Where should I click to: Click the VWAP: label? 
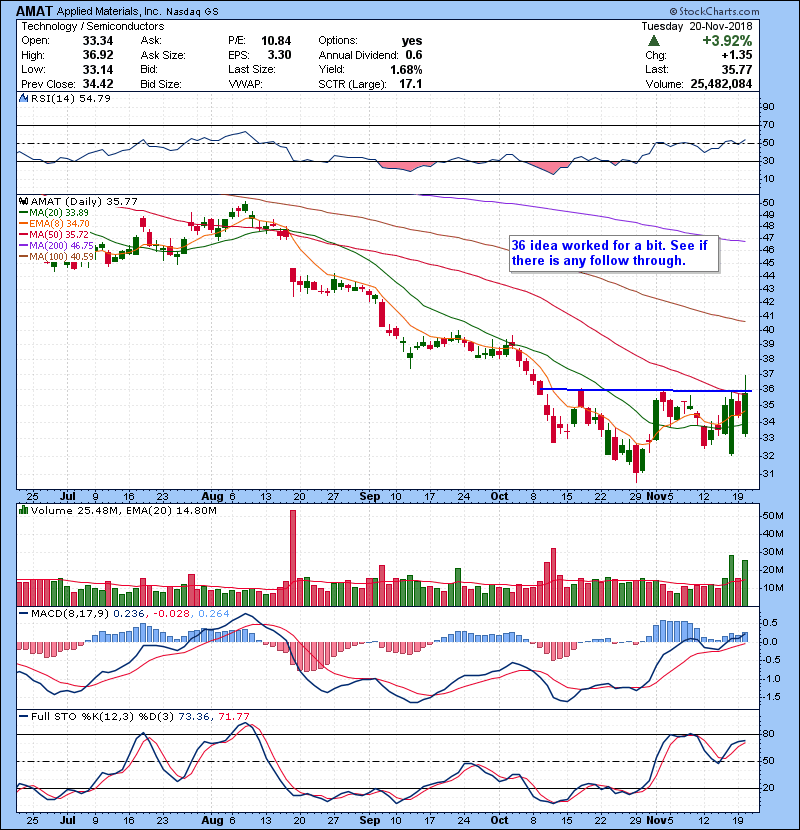245,84
